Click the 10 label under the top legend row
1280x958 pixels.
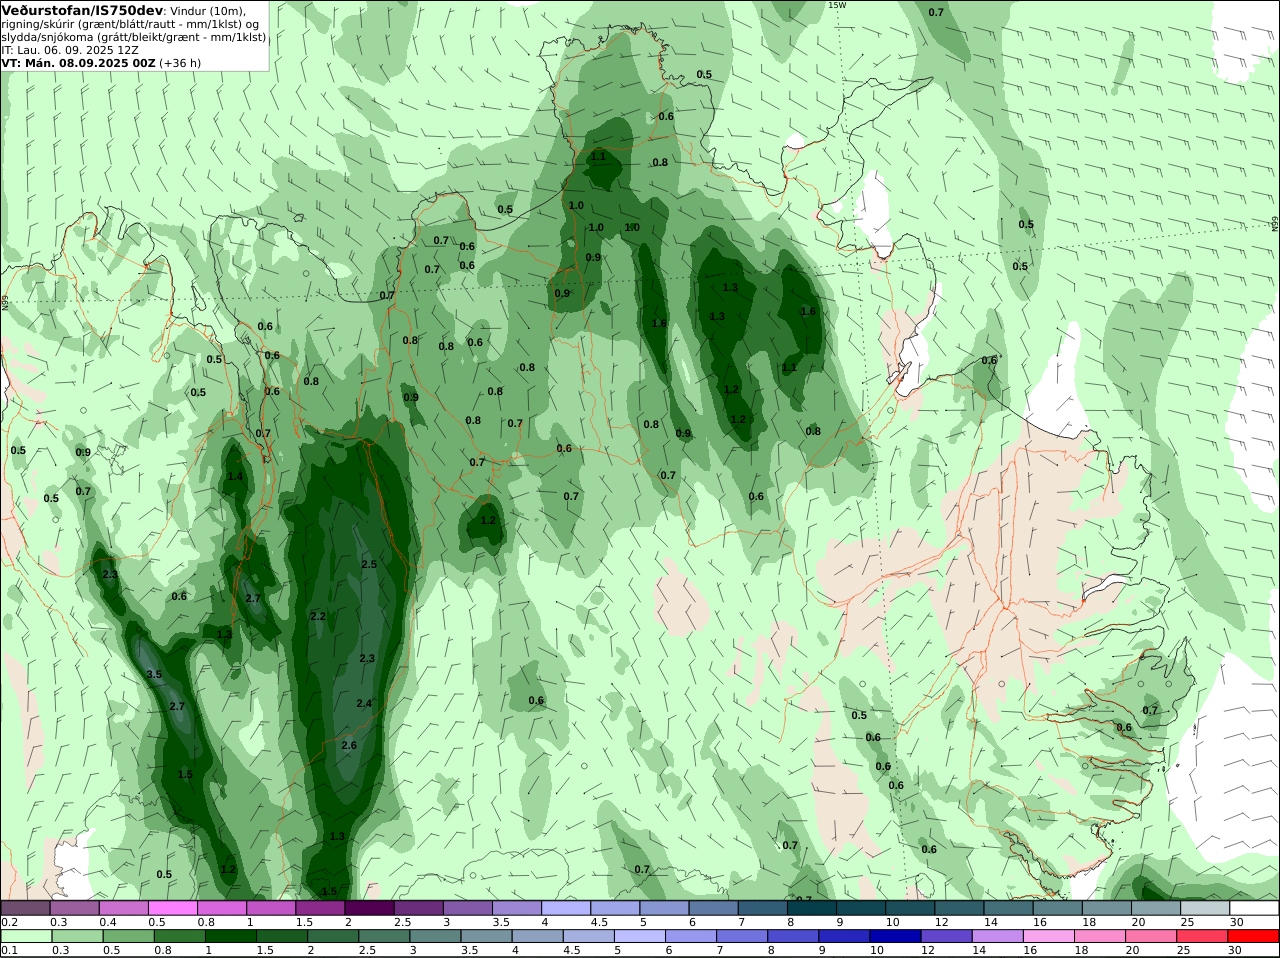point(892,922)
